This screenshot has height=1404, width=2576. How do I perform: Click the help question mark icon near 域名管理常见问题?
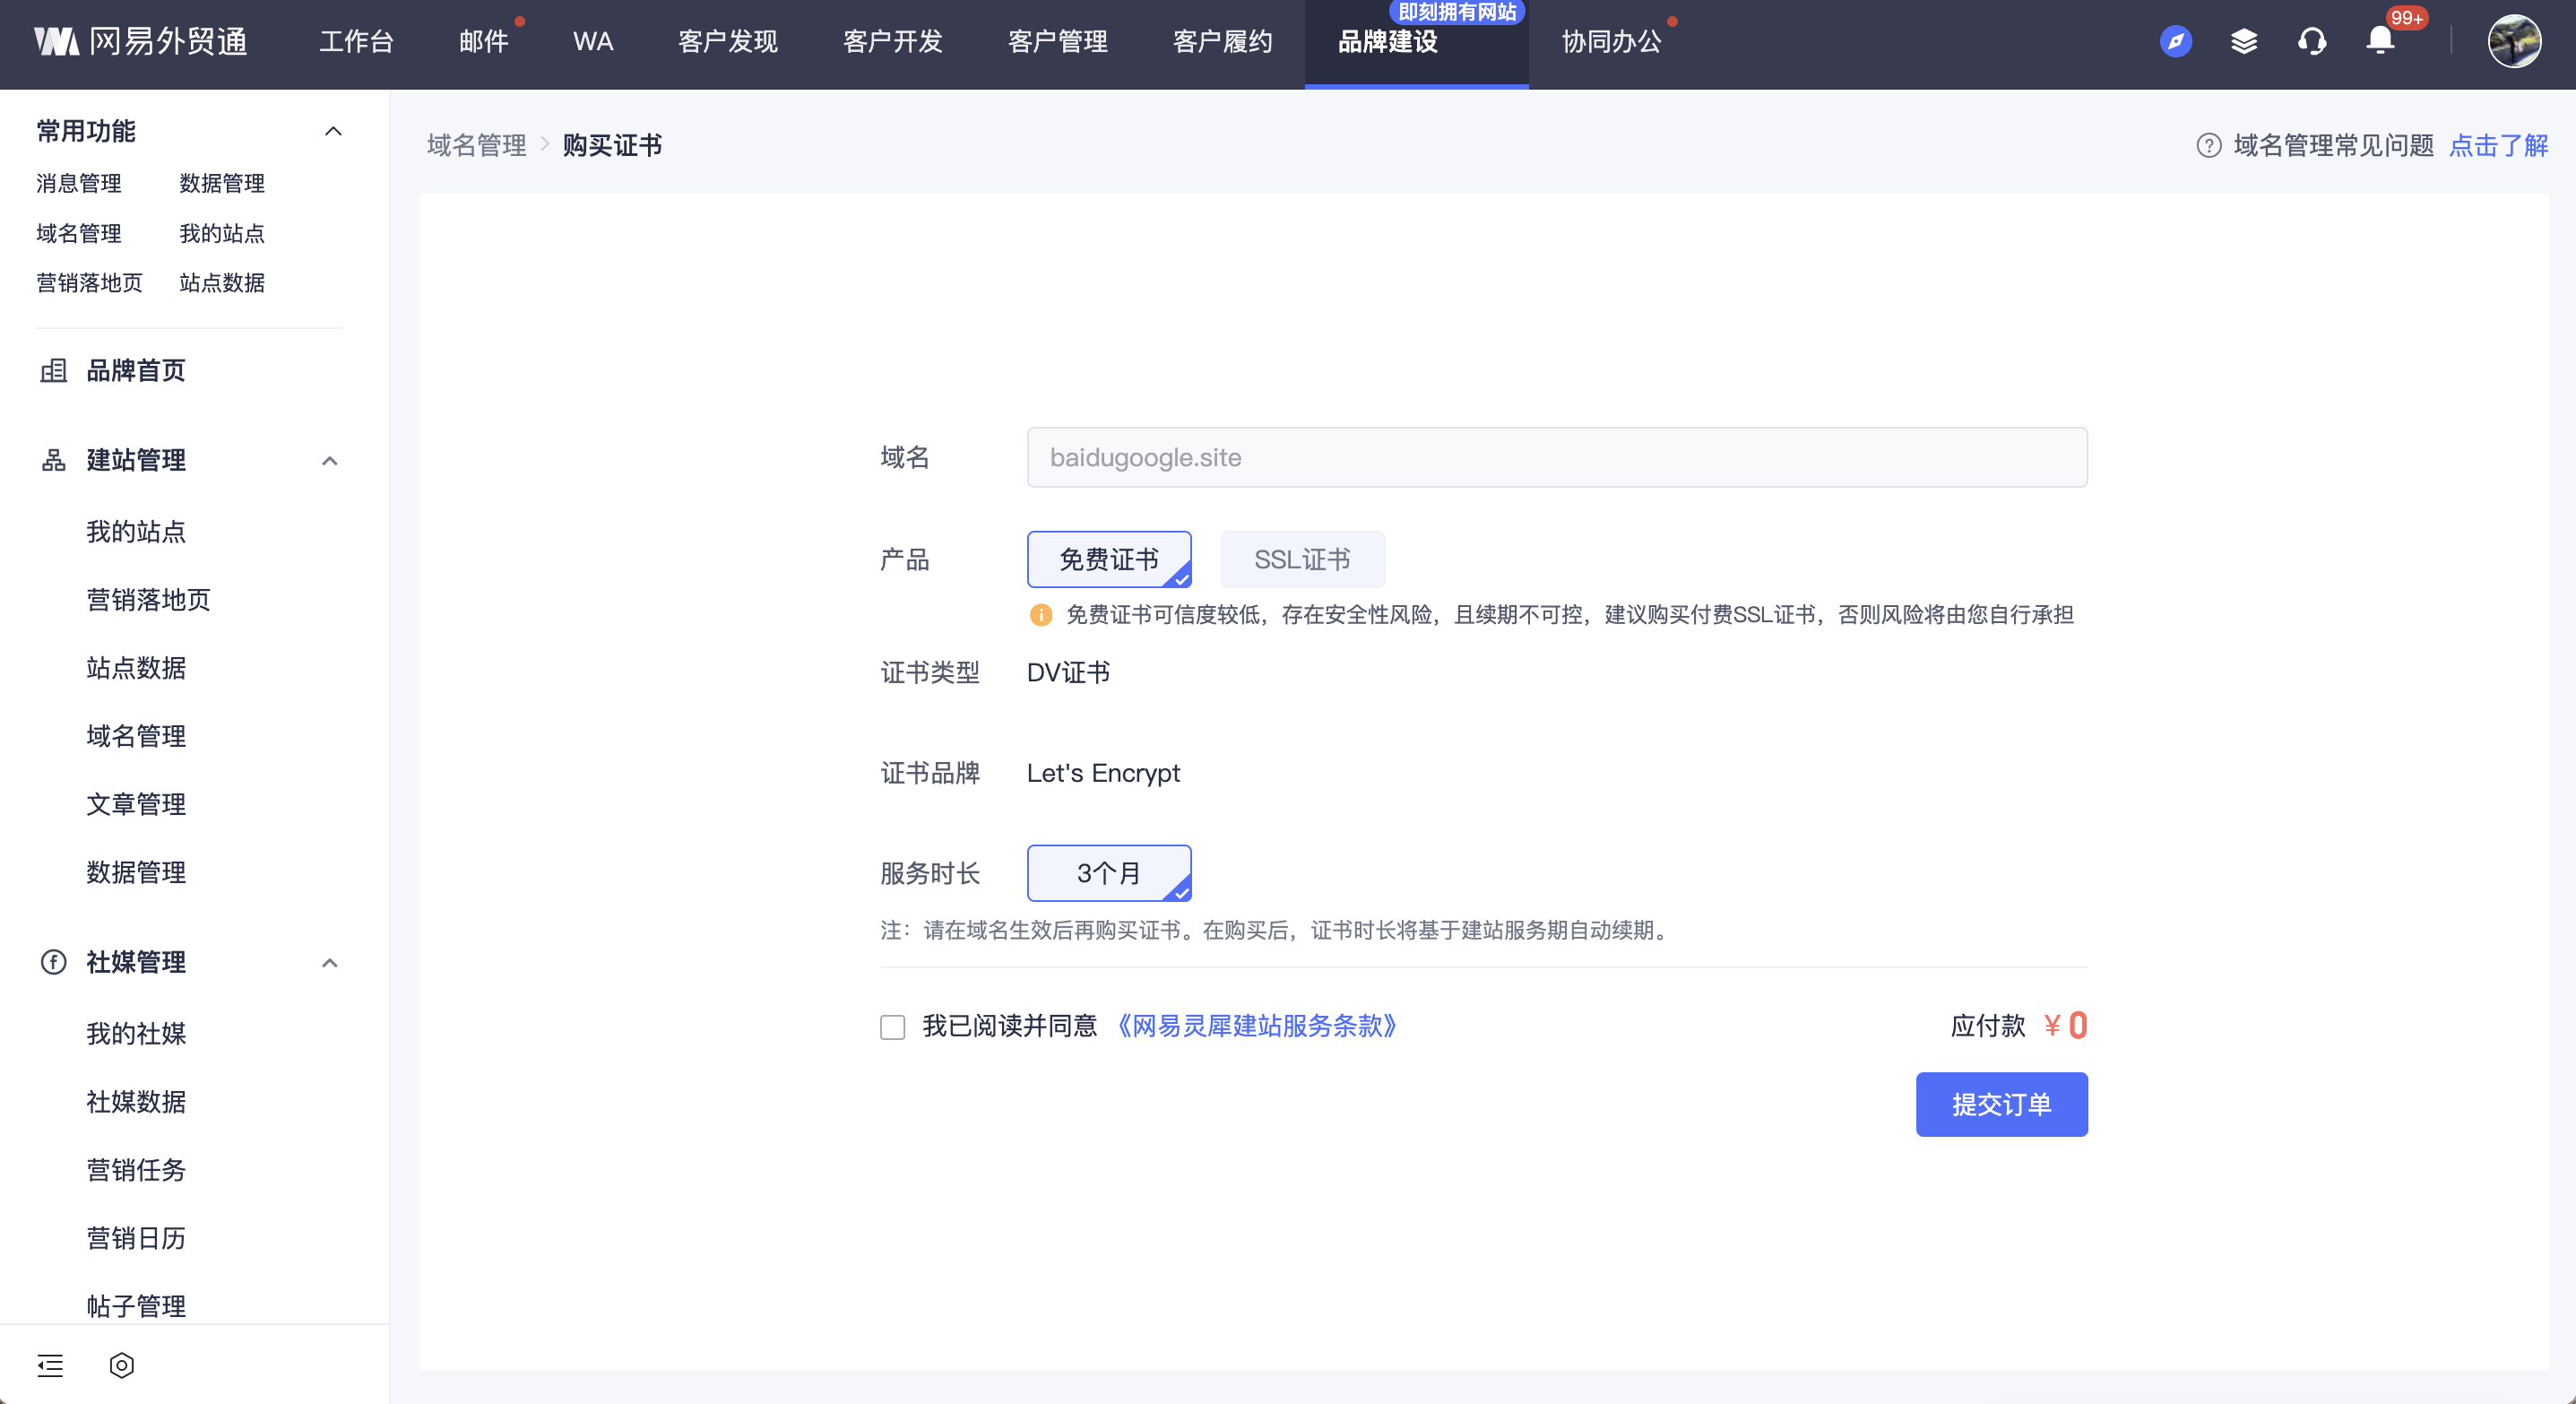[x=2208, y=146]
